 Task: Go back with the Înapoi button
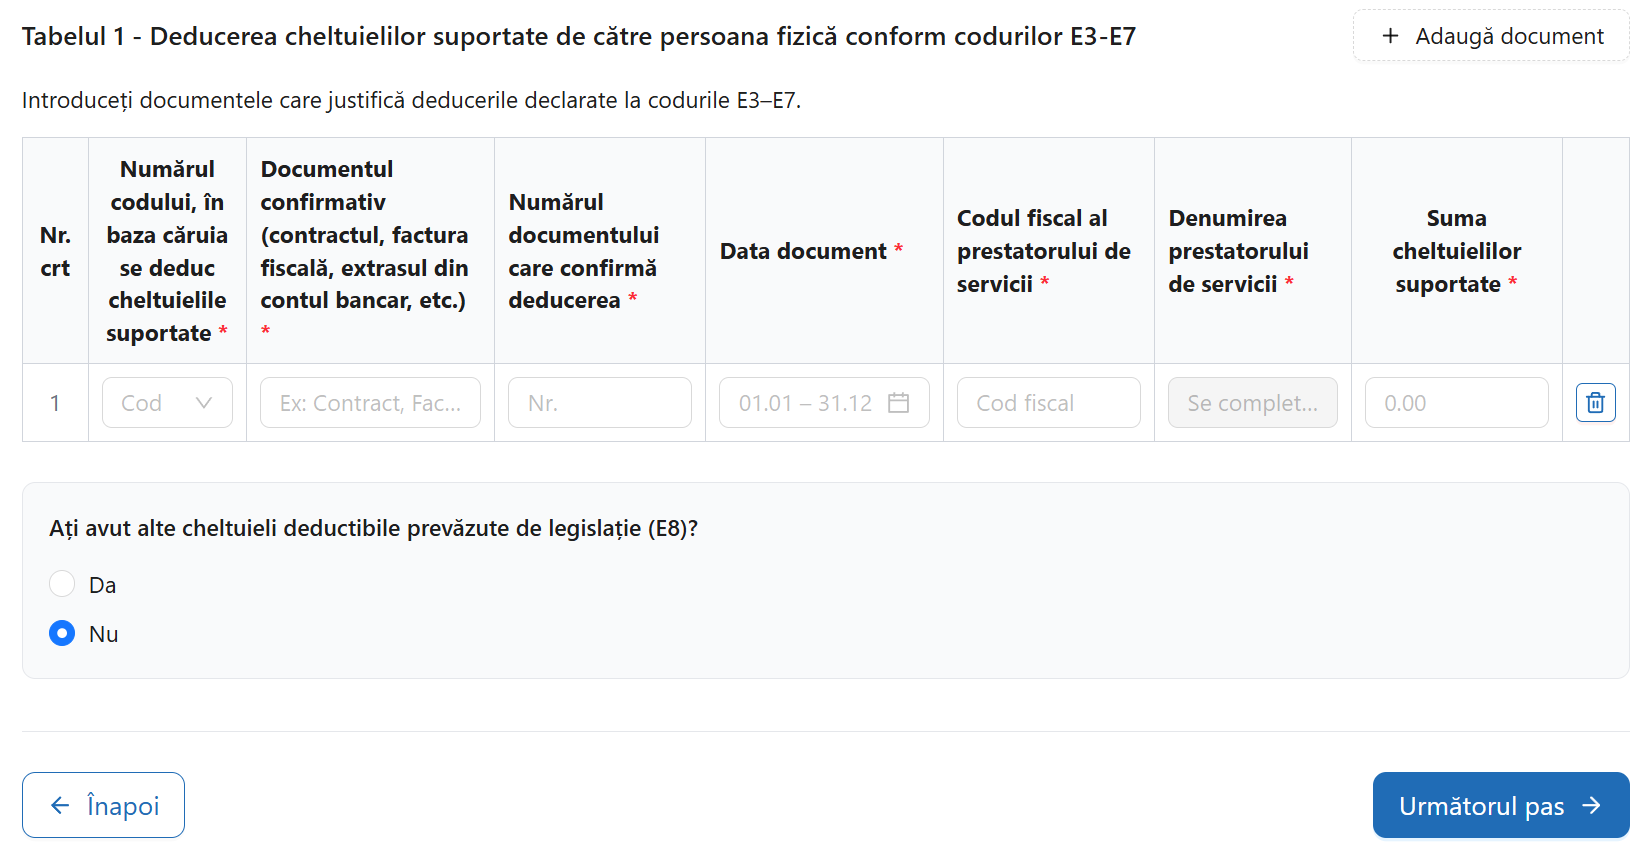point(103,806)
